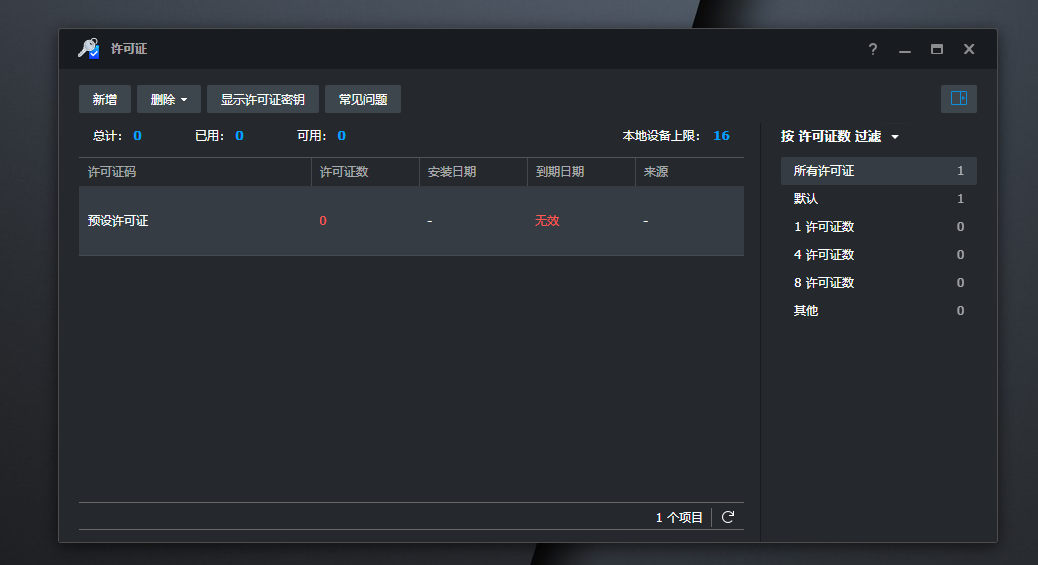The width and height of the screenshot is (1038, 565).
Task: Select the 其他 filter
Action: pyautogui.click(x=878, y=311)
